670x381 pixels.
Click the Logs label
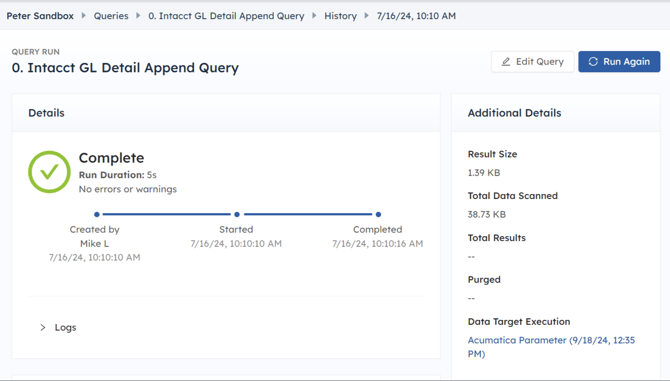65,328
